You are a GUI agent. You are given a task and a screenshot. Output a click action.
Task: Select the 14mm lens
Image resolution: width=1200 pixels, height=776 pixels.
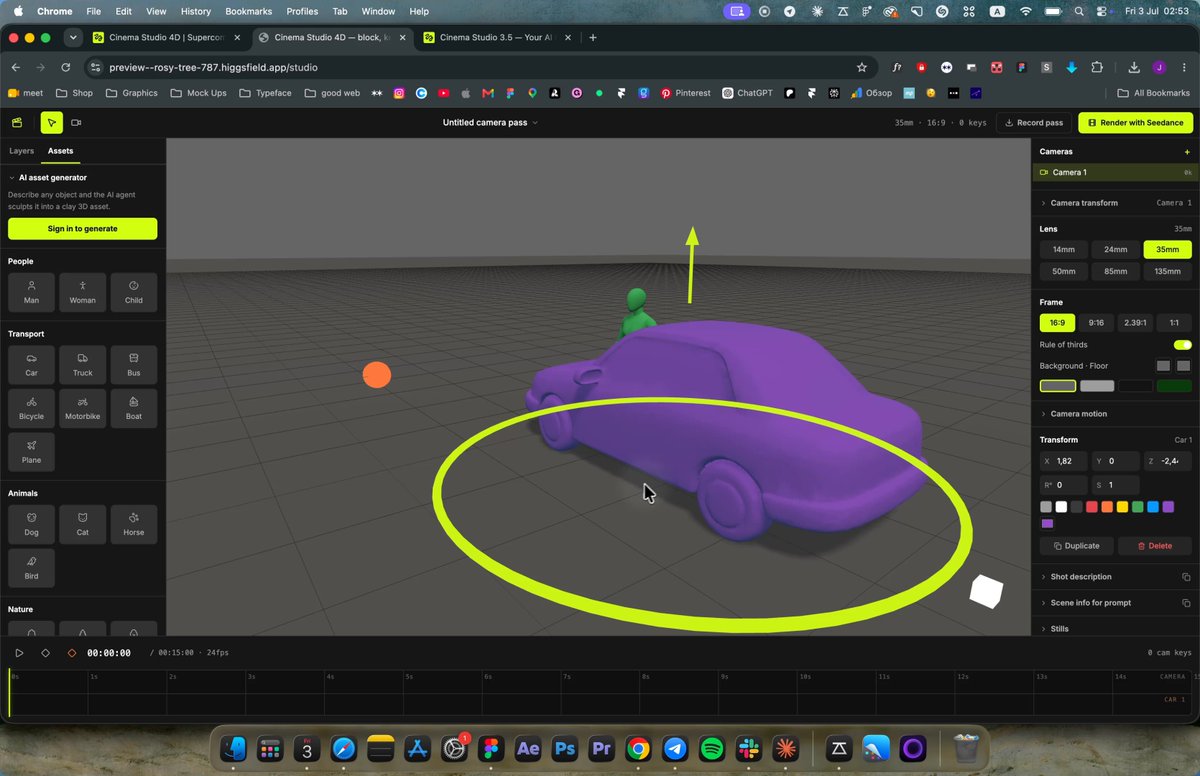[x=1064, y=250]
